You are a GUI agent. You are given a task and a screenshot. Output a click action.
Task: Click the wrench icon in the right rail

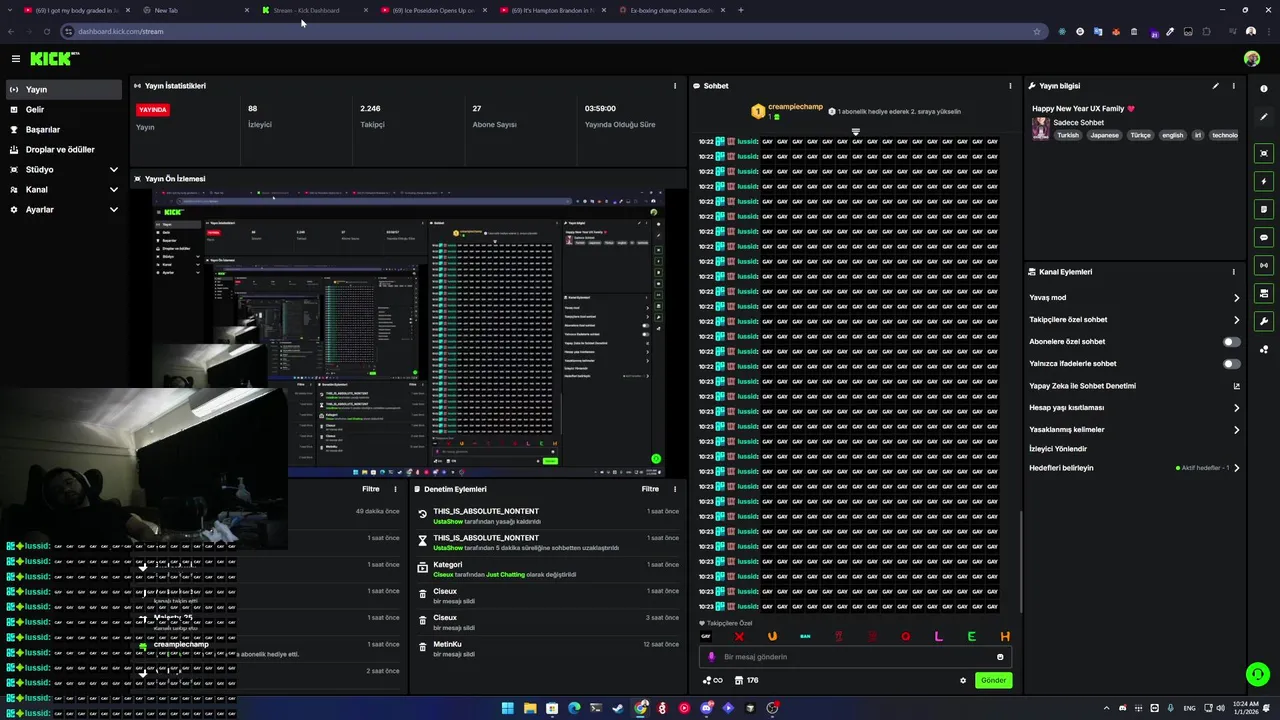tap(1264, 322)
